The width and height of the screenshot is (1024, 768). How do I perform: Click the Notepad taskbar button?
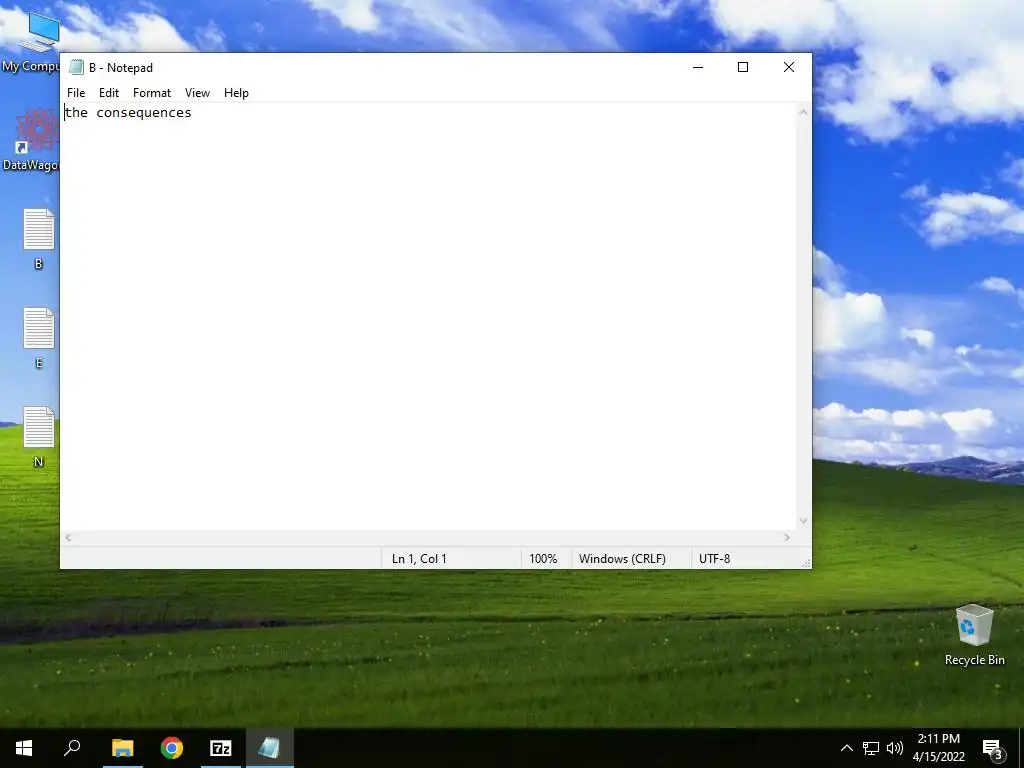pos(270,748)
